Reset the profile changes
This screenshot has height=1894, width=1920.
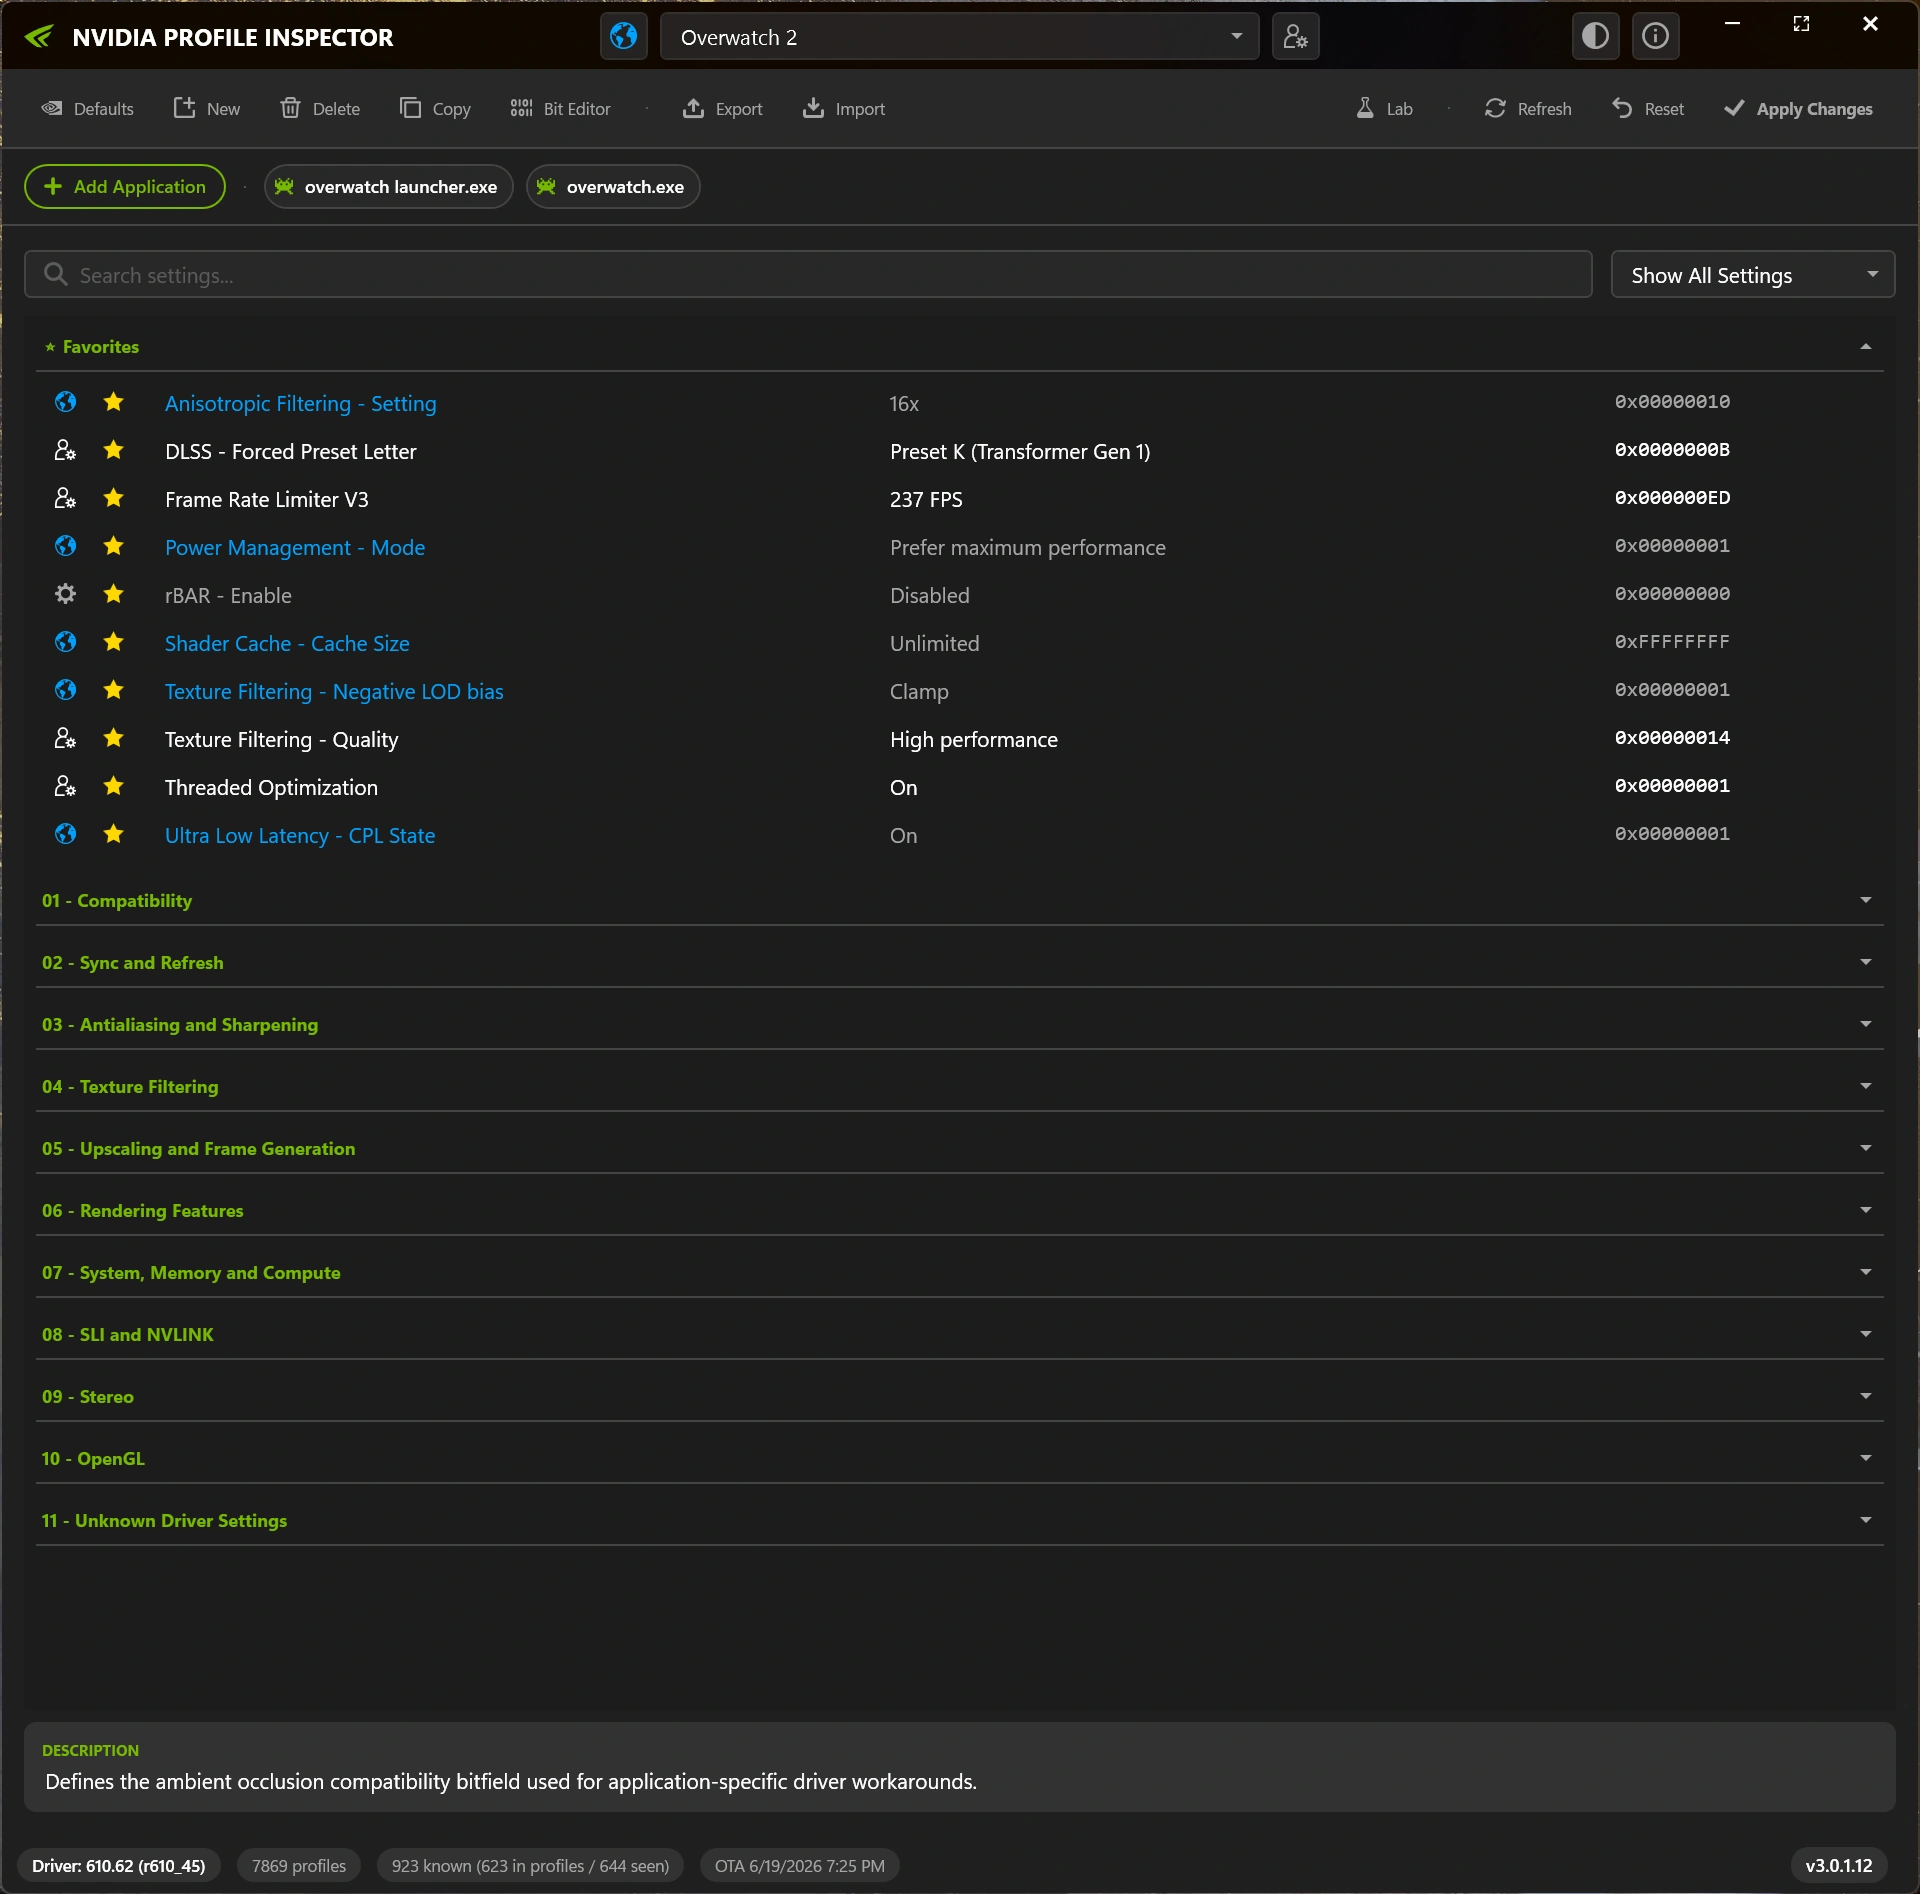pos(1648,109)
